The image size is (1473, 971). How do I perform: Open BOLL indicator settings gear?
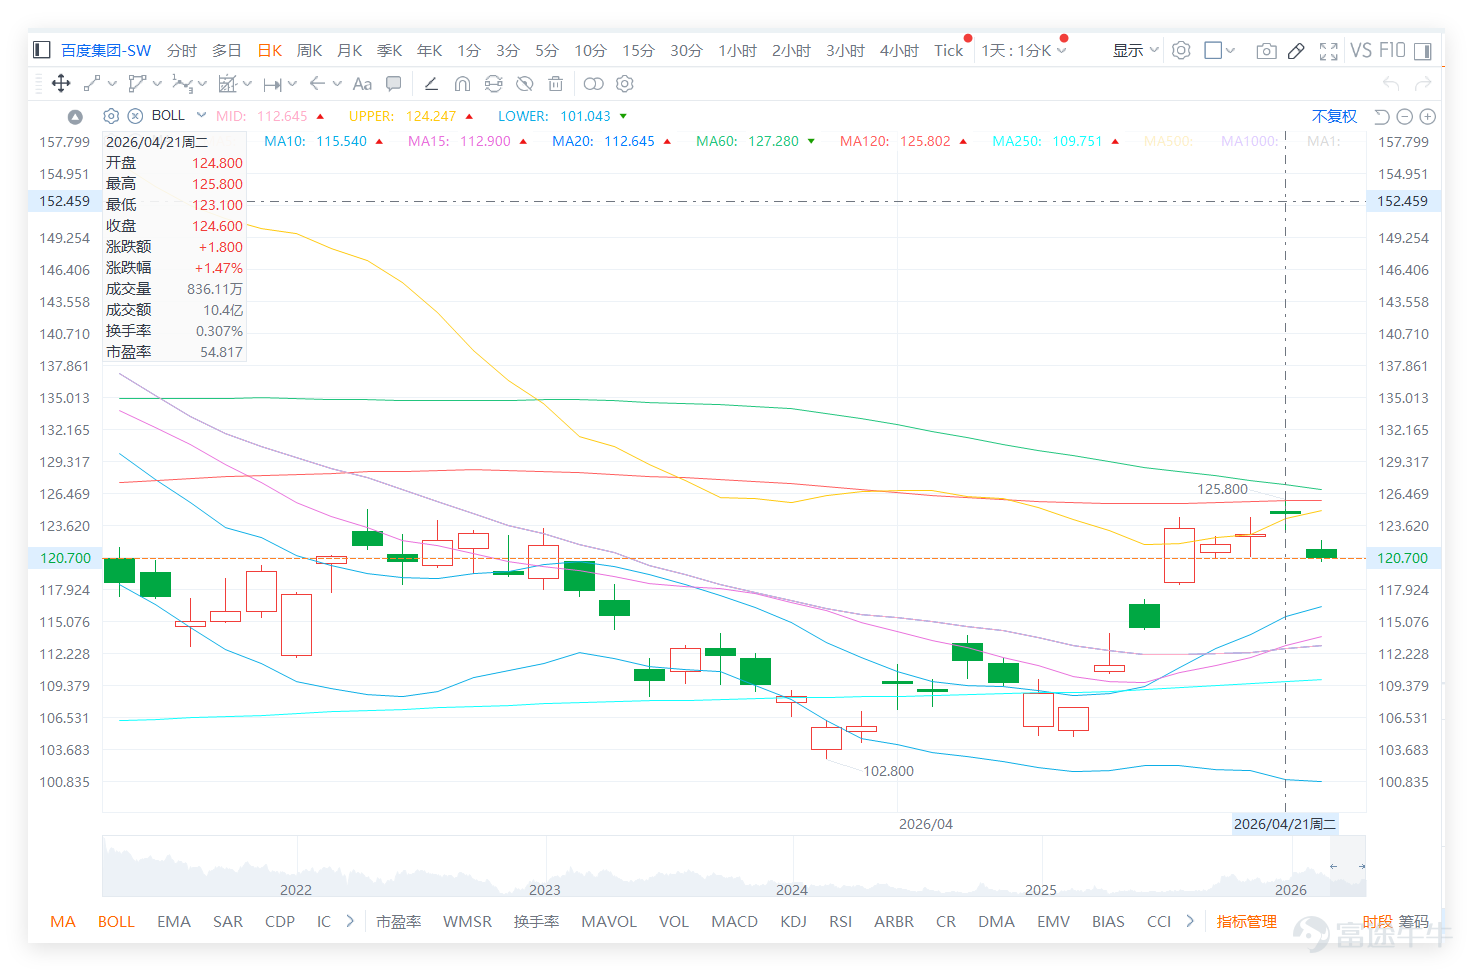tap(111, 116)
